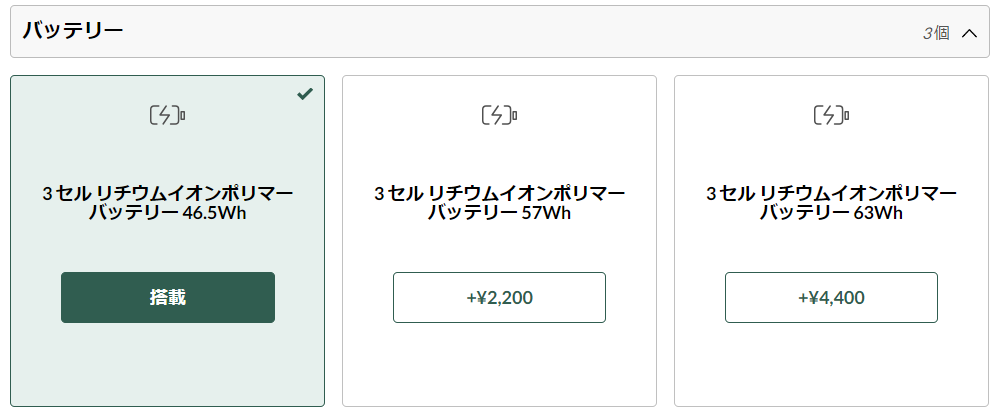This screenshot has height=413, width=990.
Task: Click the battery icon in the 57Wh card
Action: 499,115
